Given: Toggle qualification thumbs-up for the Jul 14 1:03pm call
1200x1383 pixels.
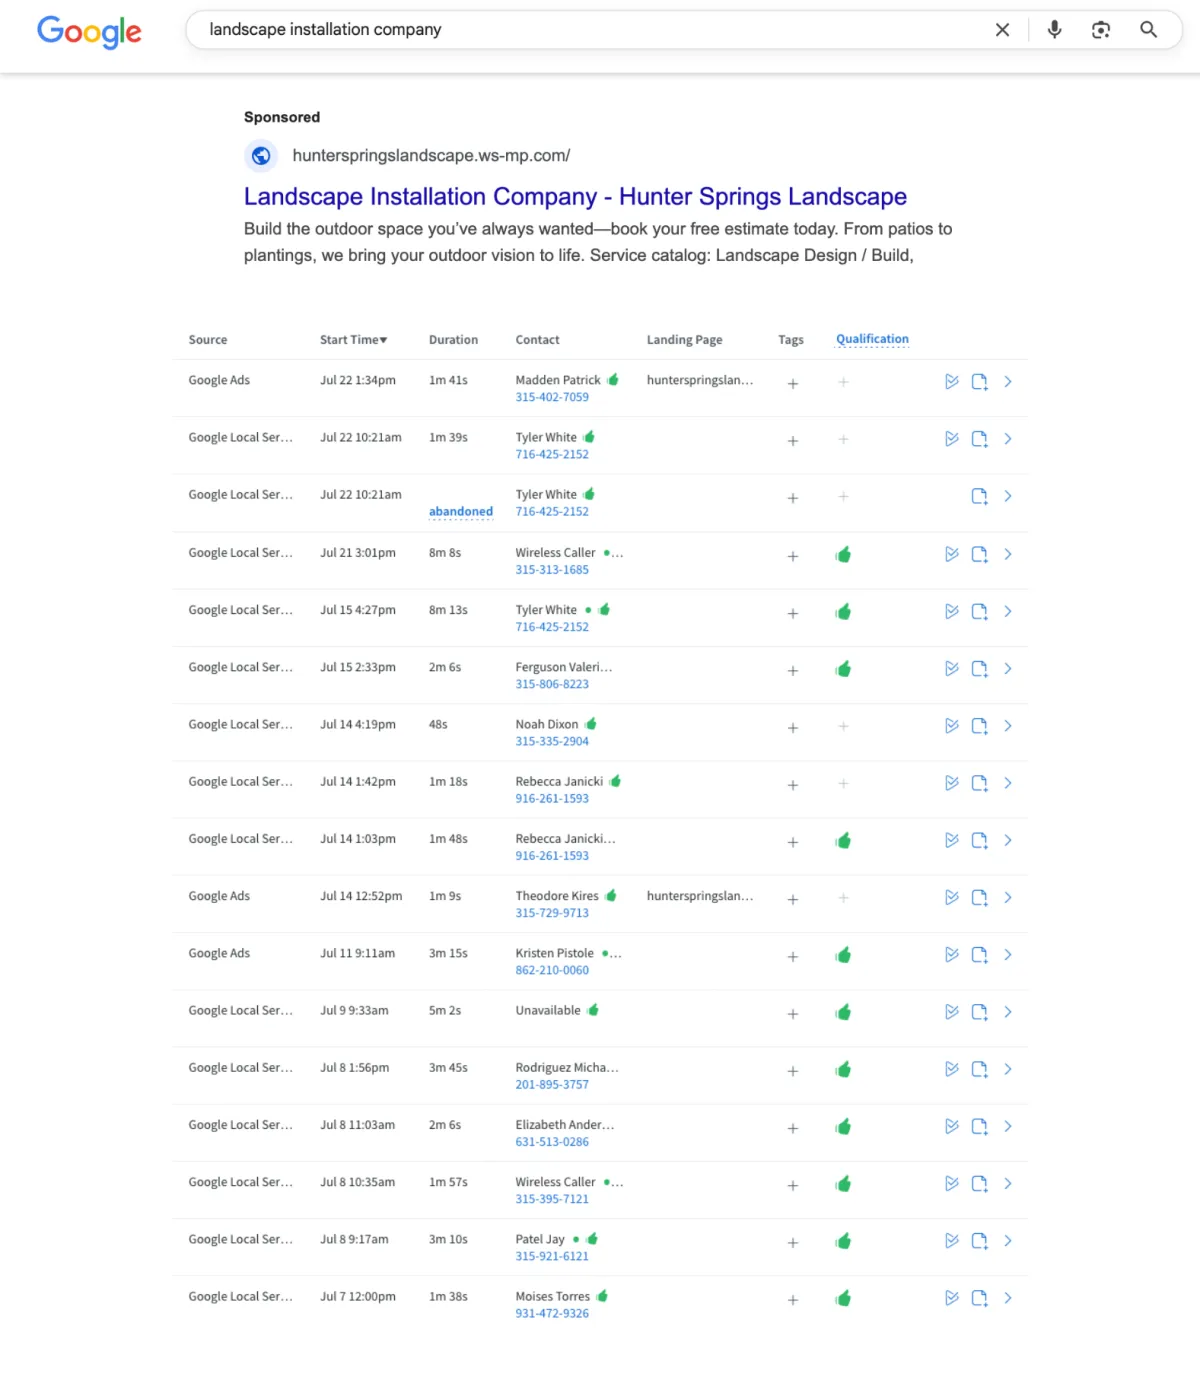Looking at the screenshot, I should (843, 841).
